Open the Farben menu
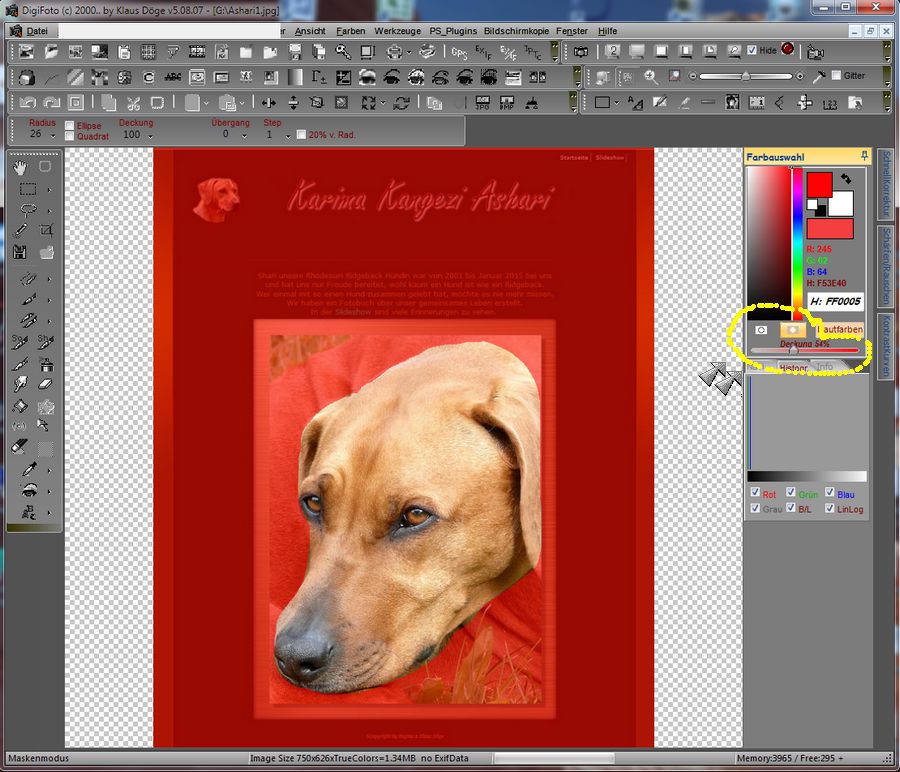 coord(351,31)
